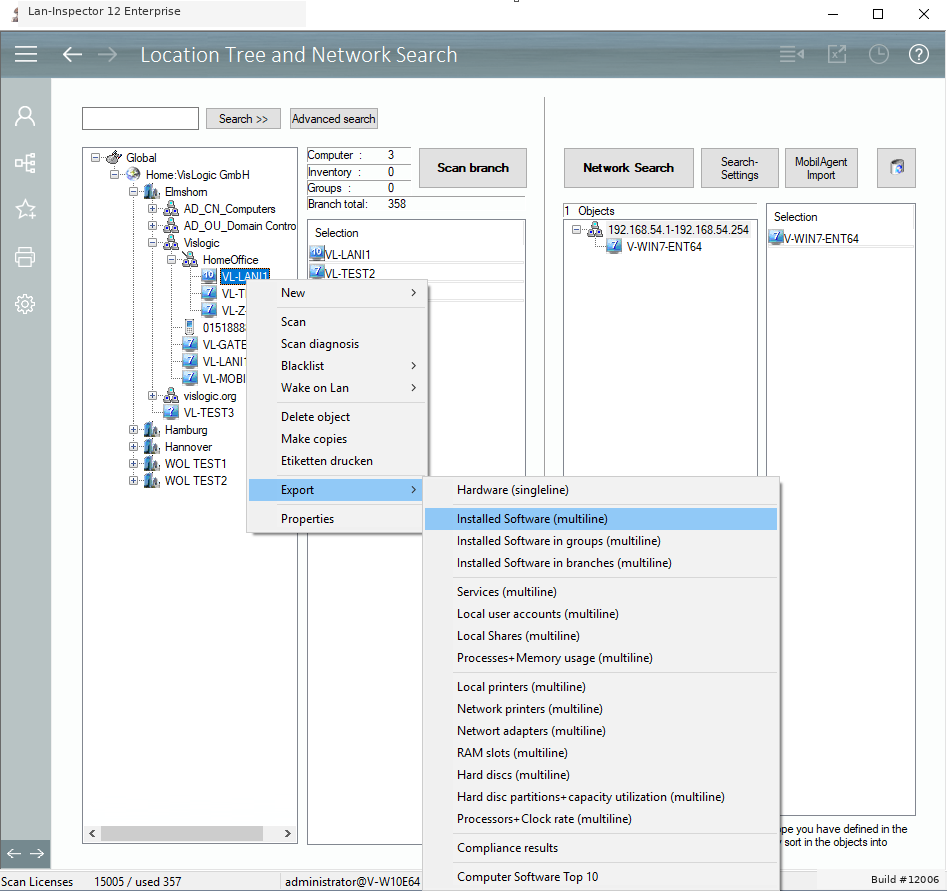Open the network tree sidebar icon

tap(25, 163)
